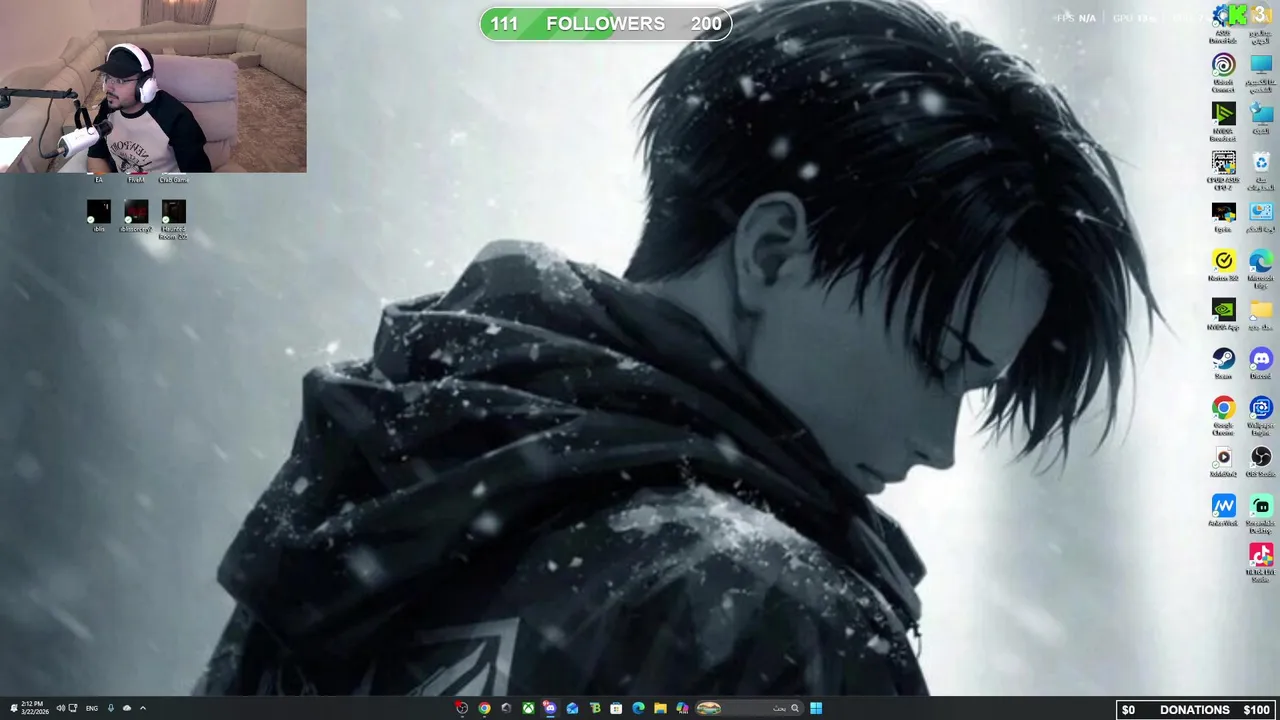Select the Microsoft Edge desktop icon
The width and height of the screenshot is (1280, 720).
click(x=1260, y=268)
